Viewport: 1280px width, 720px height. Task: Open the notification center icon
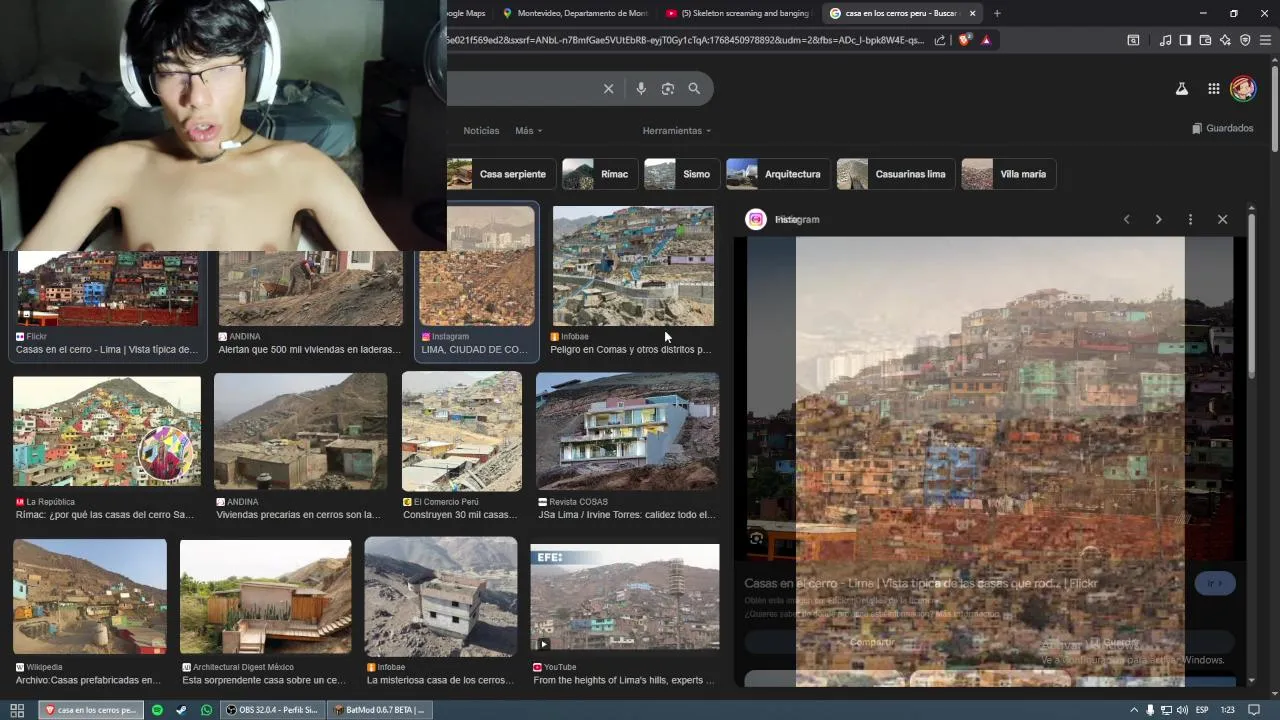[x=1254, y=710]
